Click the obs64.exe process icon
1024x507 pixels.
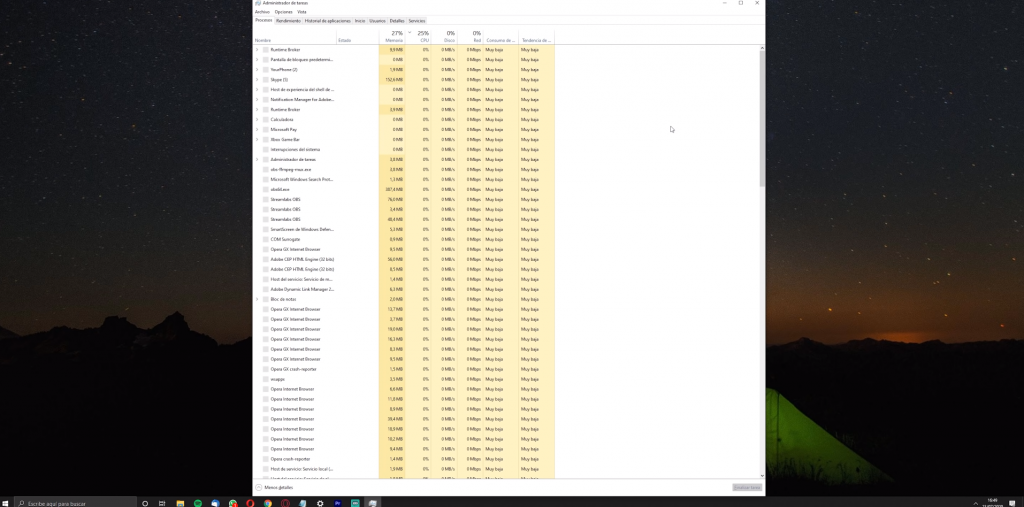point(266,189)
